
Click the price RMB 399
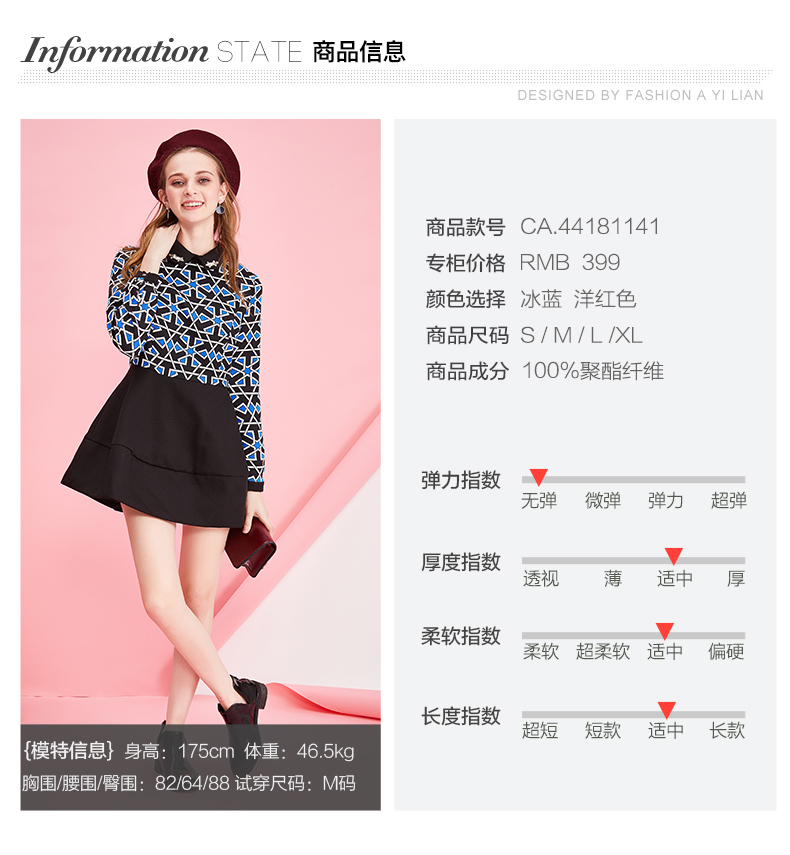point(570,262)
